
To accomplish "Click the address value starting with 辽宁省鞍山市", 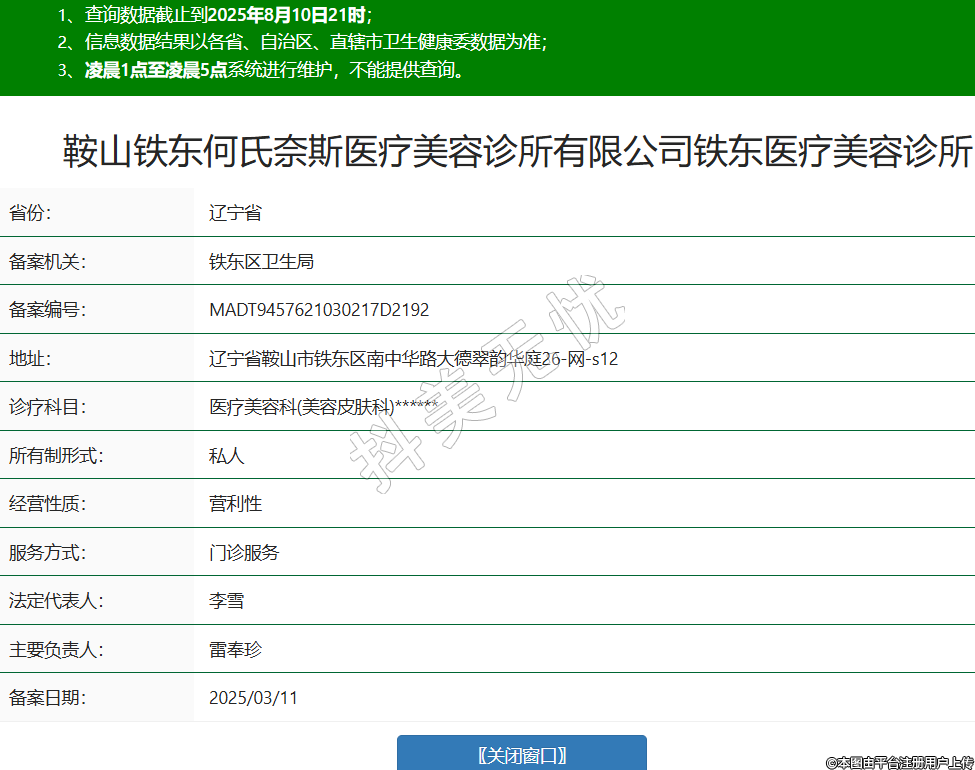I will [x=413, y=359].
